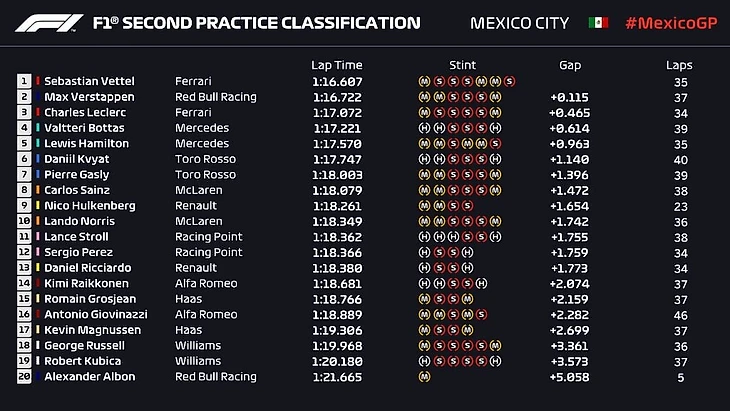The image size is (730, 411).
Task: Click the MEXICO CITY location title
Action: pyautogui.click(x=519, y=23)
